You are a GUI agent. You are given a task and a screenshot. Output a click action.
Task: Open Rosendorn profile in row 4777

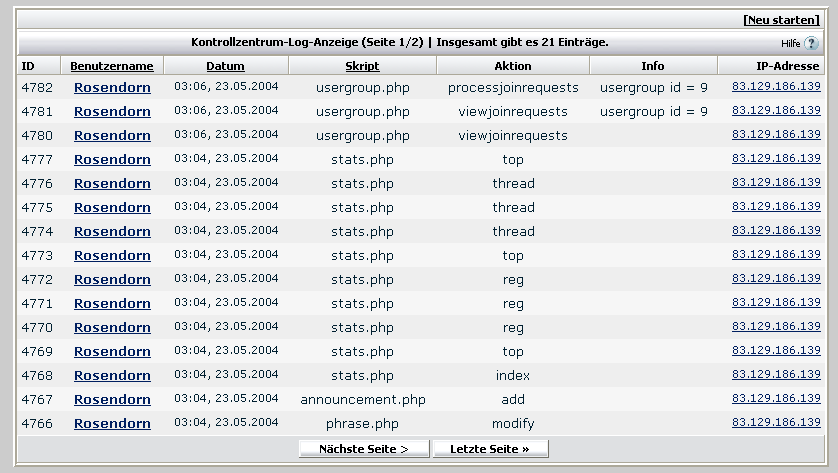[x=112, y=160]
